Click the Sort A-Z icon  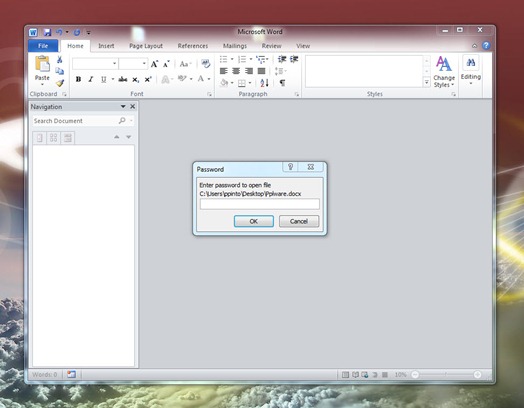(264, 83)
